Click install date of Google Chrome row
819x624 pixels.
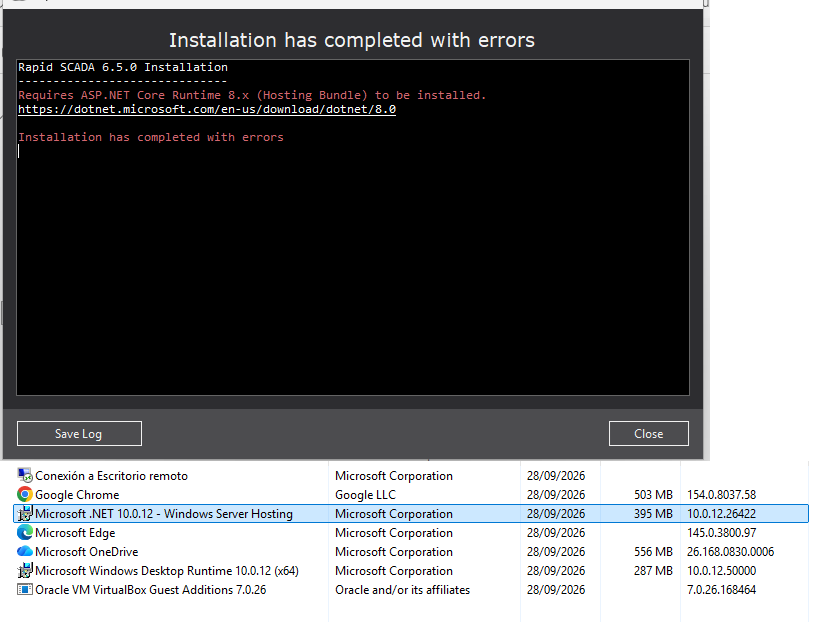tap(556, 495)
